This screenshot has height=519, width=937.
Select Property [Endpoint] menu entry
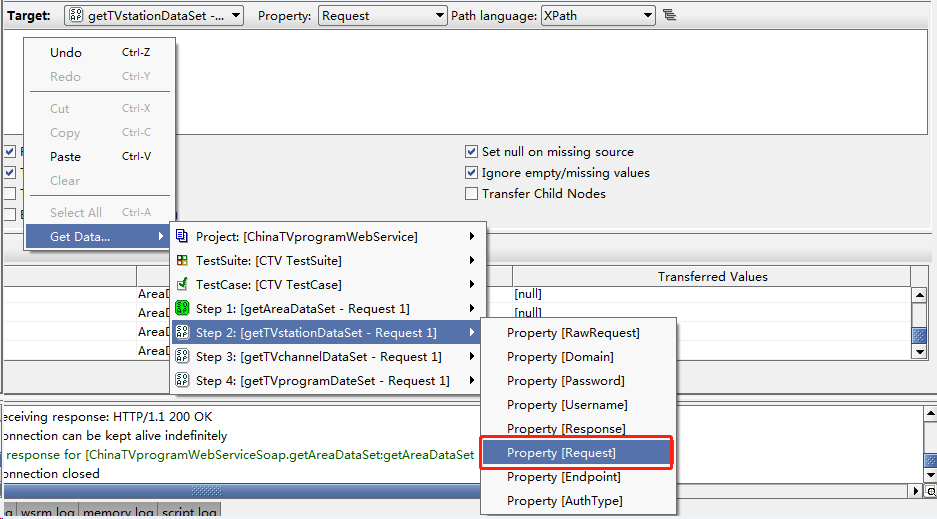[578, 477]
